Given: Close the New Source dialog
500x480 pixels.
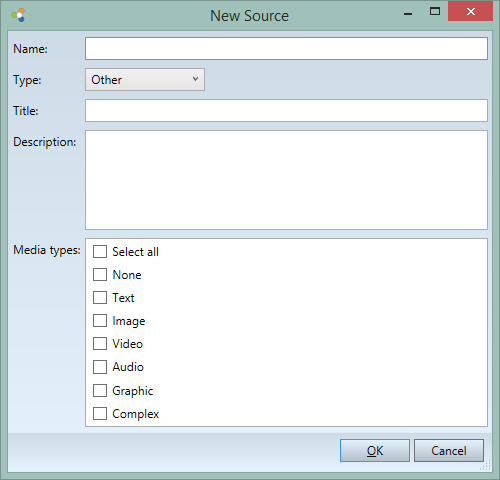Looking at the screenshot, I should (x=471, y=12).
